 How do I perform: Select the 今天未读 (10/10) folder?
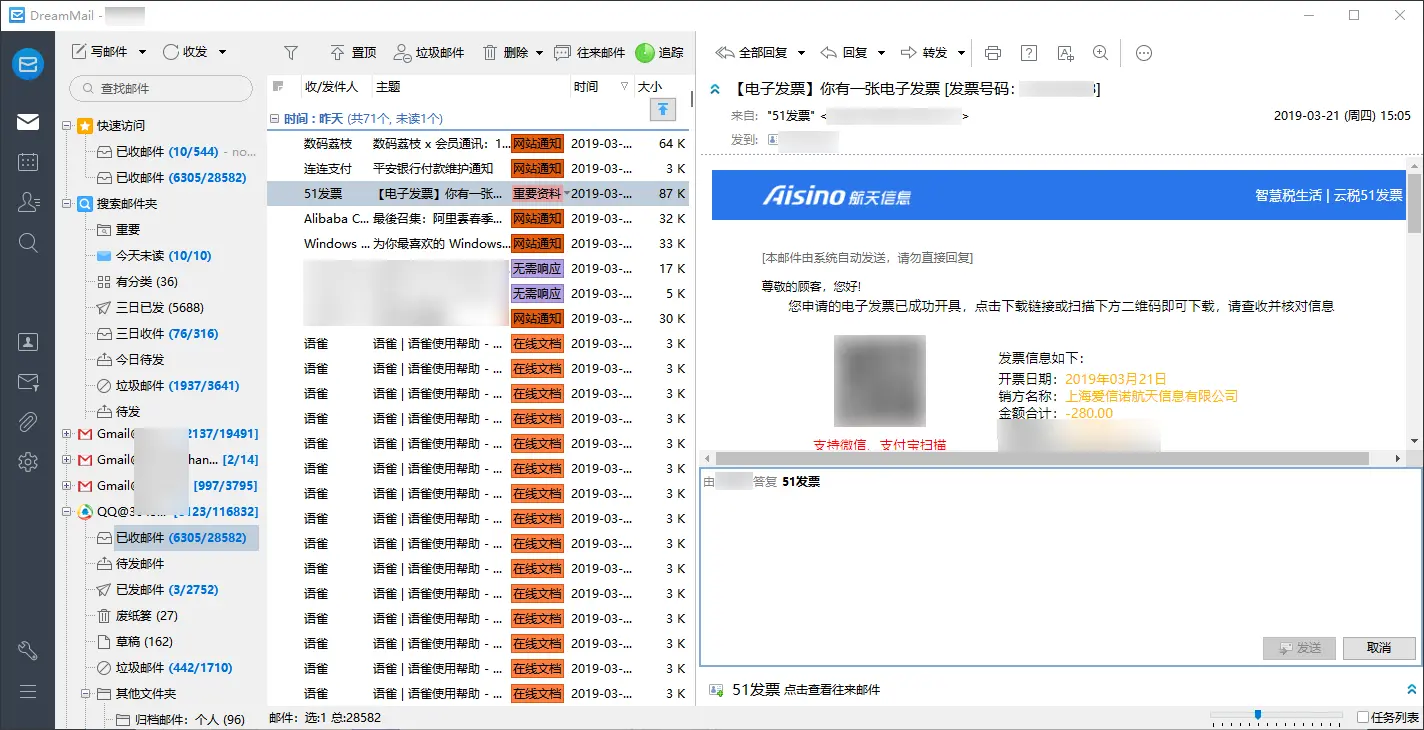(x=163, y=256)
